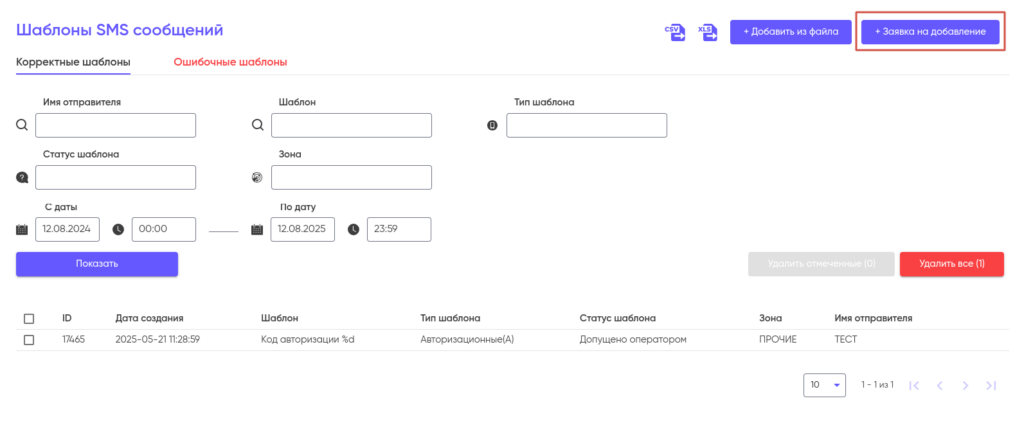Click the Показать button
1024x421 pixels.
point(97,264)
